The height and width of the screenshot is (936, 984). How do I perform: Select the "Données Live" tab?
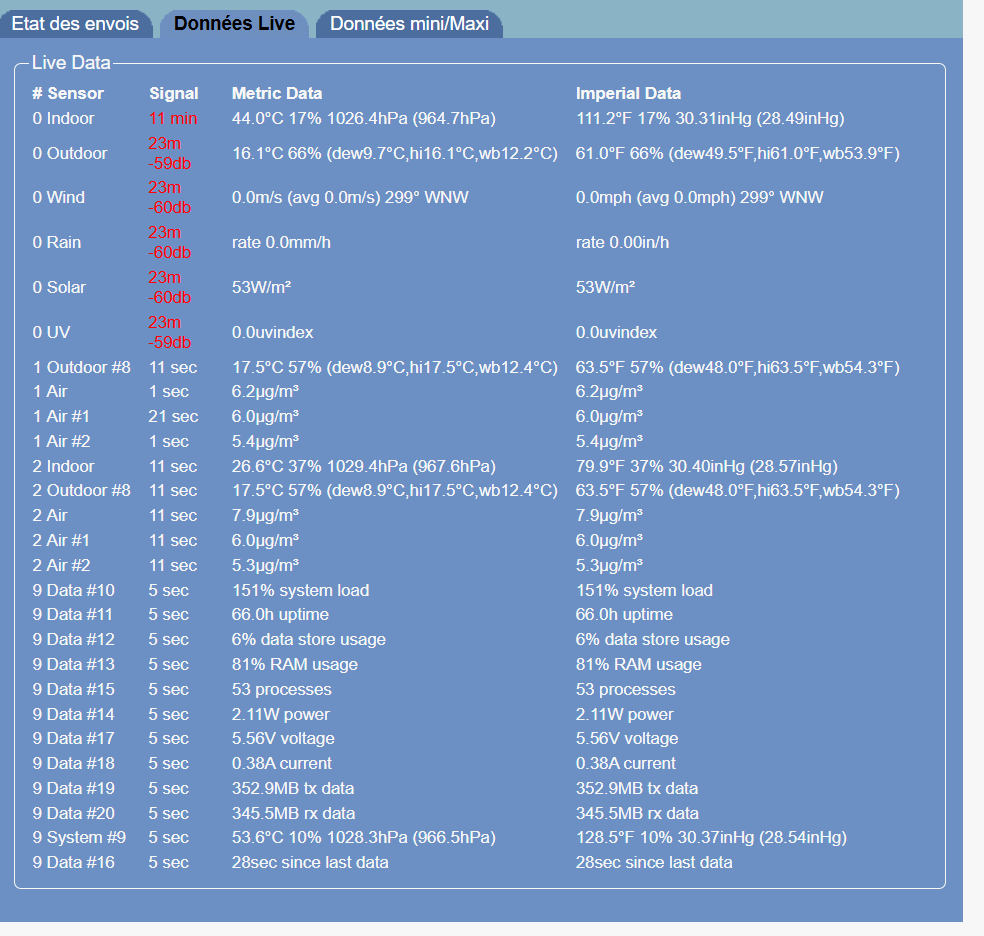pos(234,24)
